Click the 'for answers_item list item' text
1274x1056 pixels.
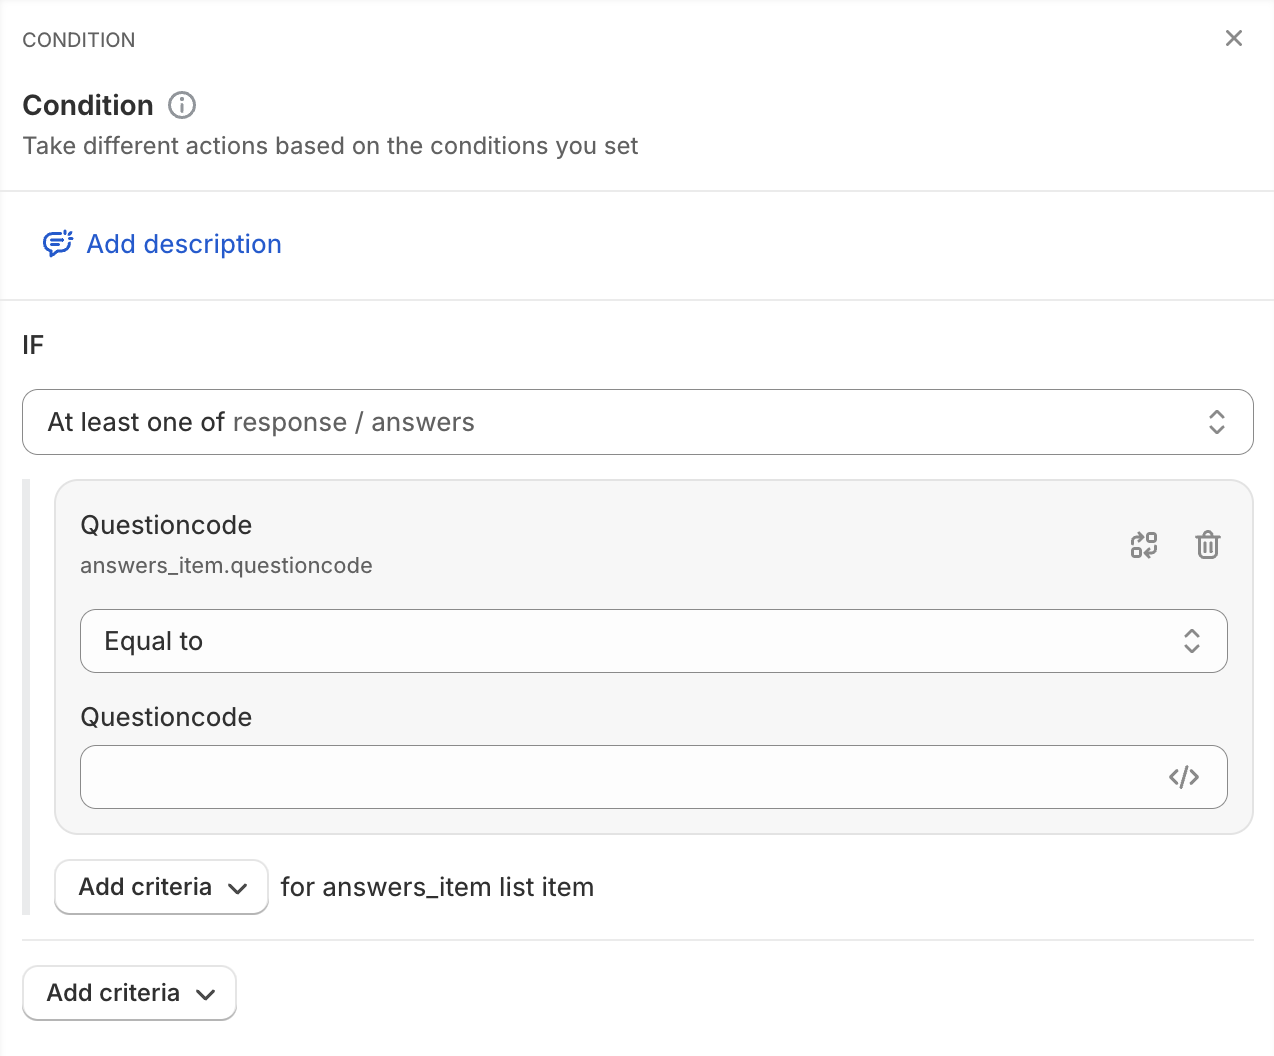point(437,887)
